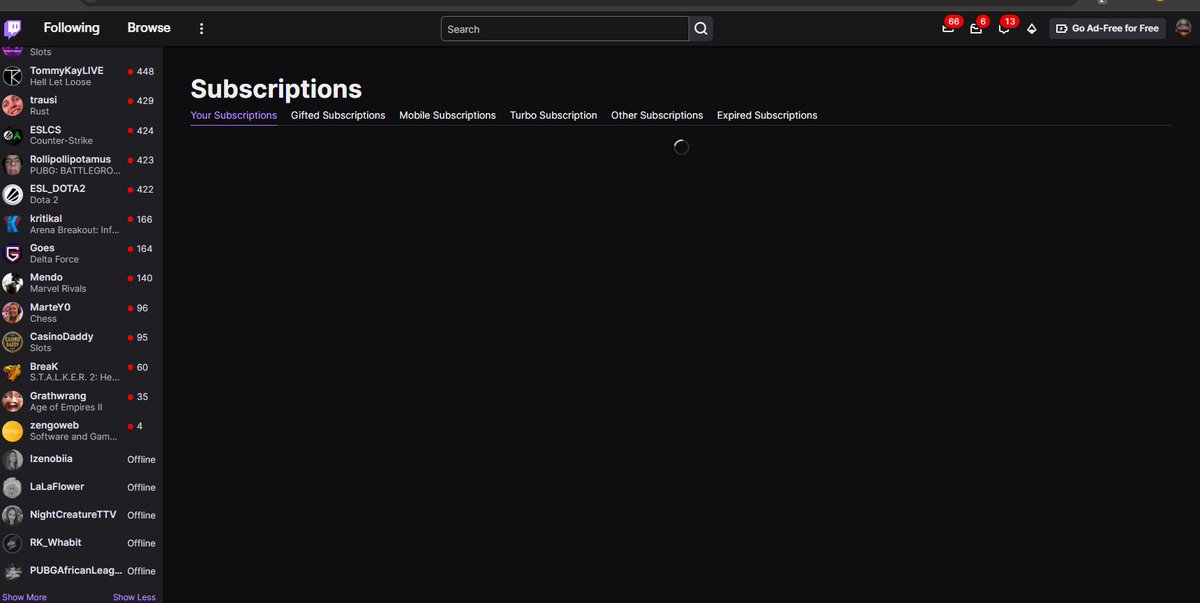Select zengoweb channel name

pyautogui.click(x=54, y=425)
